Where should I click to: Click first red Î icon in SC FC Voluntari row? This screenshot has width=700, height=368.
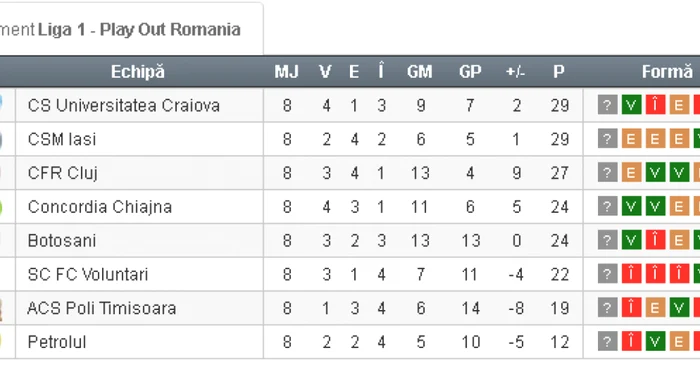pos(631,274)
